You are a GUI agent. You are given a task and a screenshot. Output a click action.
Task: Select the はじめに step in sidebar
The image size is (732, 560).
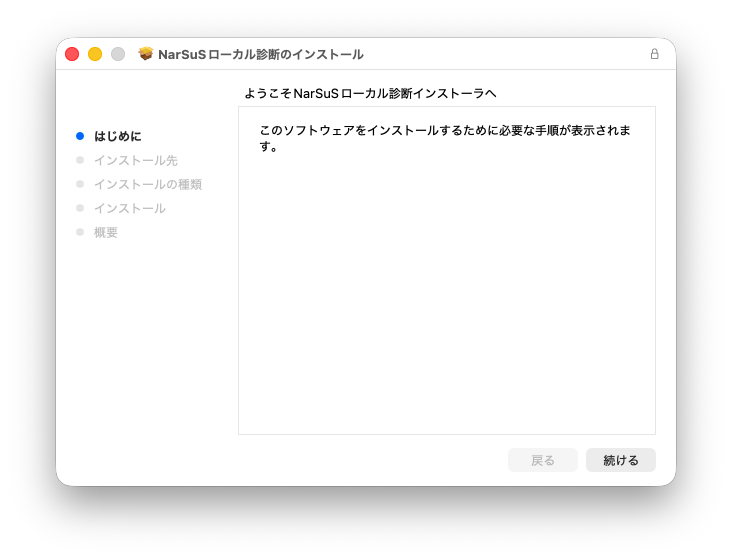[118, 136]
